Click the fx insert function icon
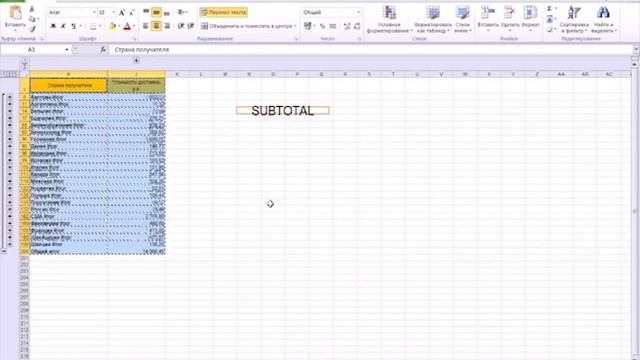This screenshot has width=640, height=360. (103, 49)
